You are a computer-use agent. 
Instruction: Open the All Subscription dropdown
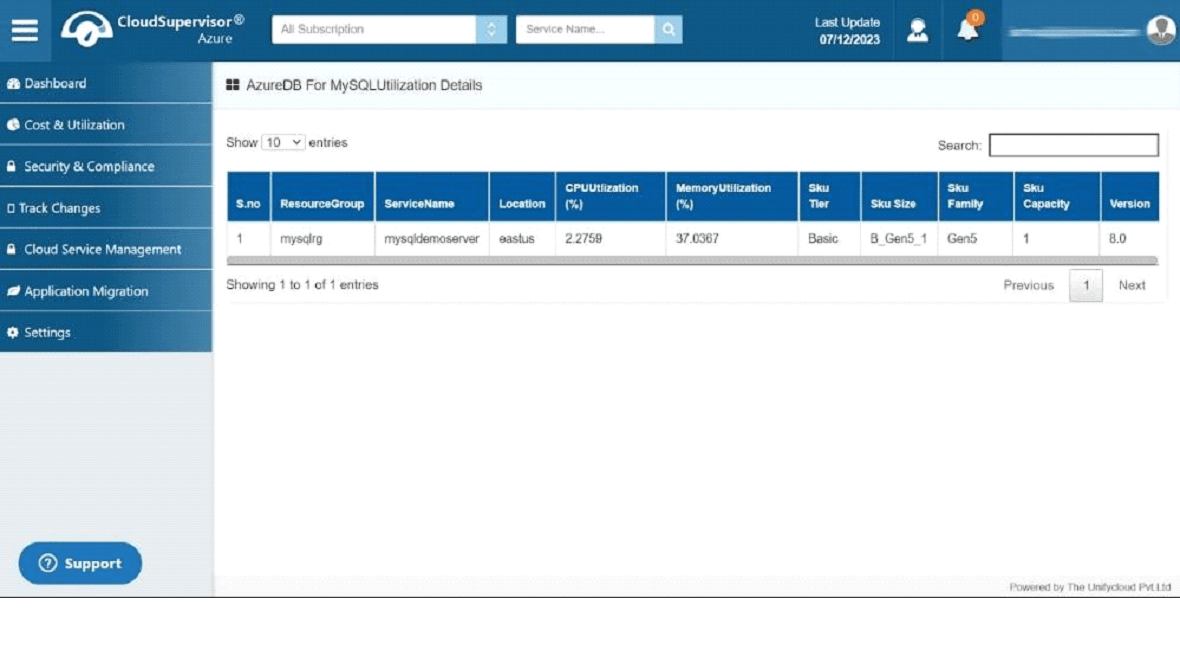click(x=389, y=29)
